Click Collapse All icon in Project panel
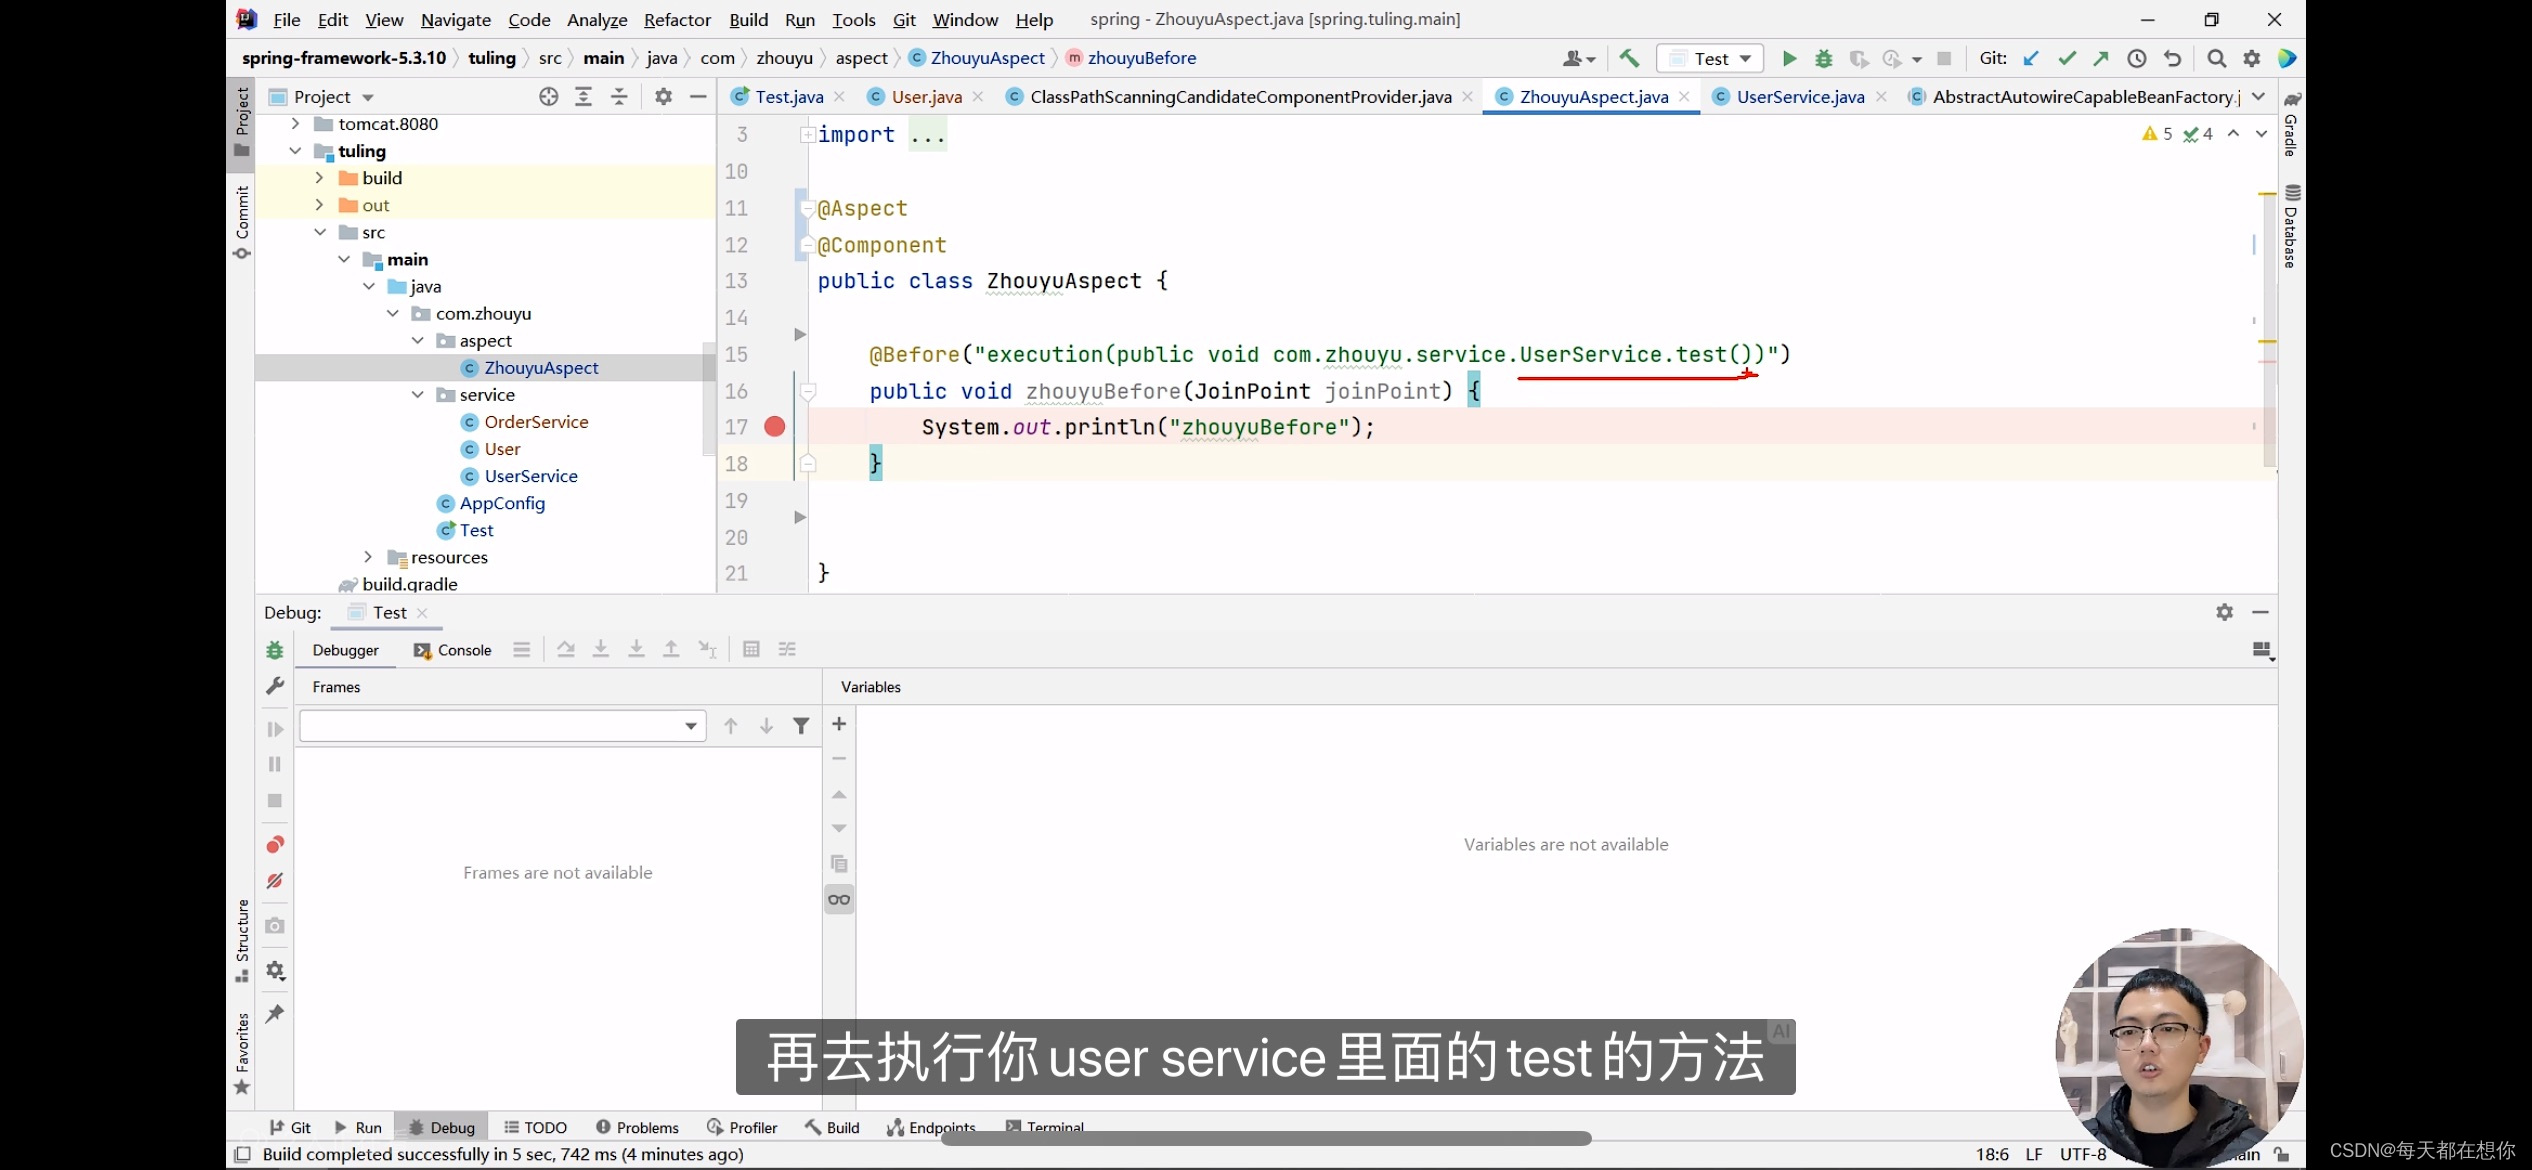2532x1170 pixels. (x=619, y=96)
